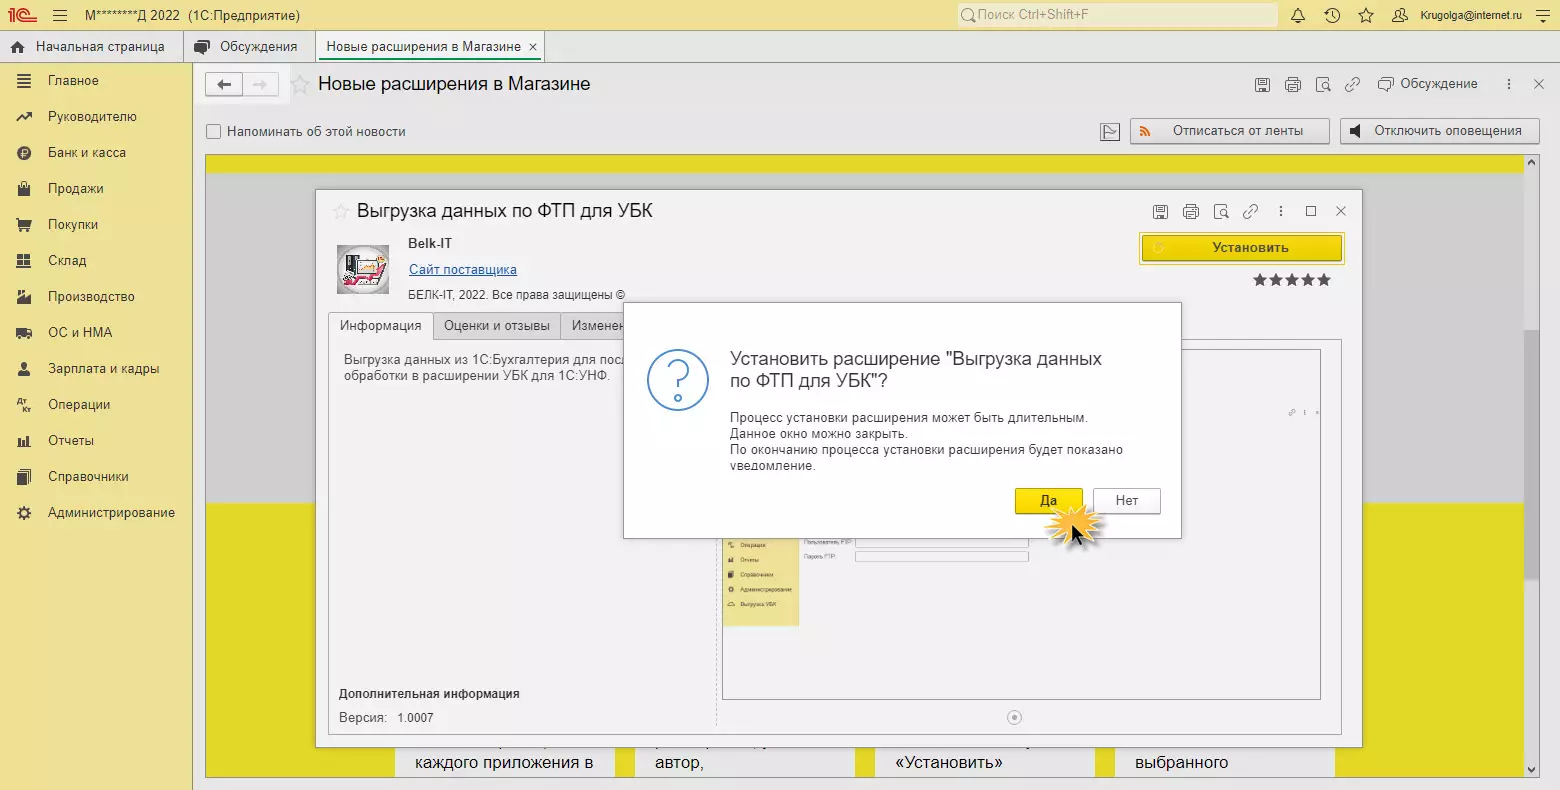Click the Belk-IT extension logo image
This screenshot has width=1560, height=790.
(x=363, y=270)
